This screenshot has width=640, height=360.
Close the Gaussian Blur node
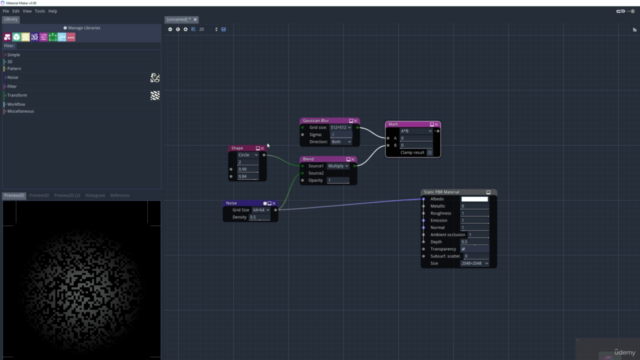pyautogui.click(x=356, y=121)
